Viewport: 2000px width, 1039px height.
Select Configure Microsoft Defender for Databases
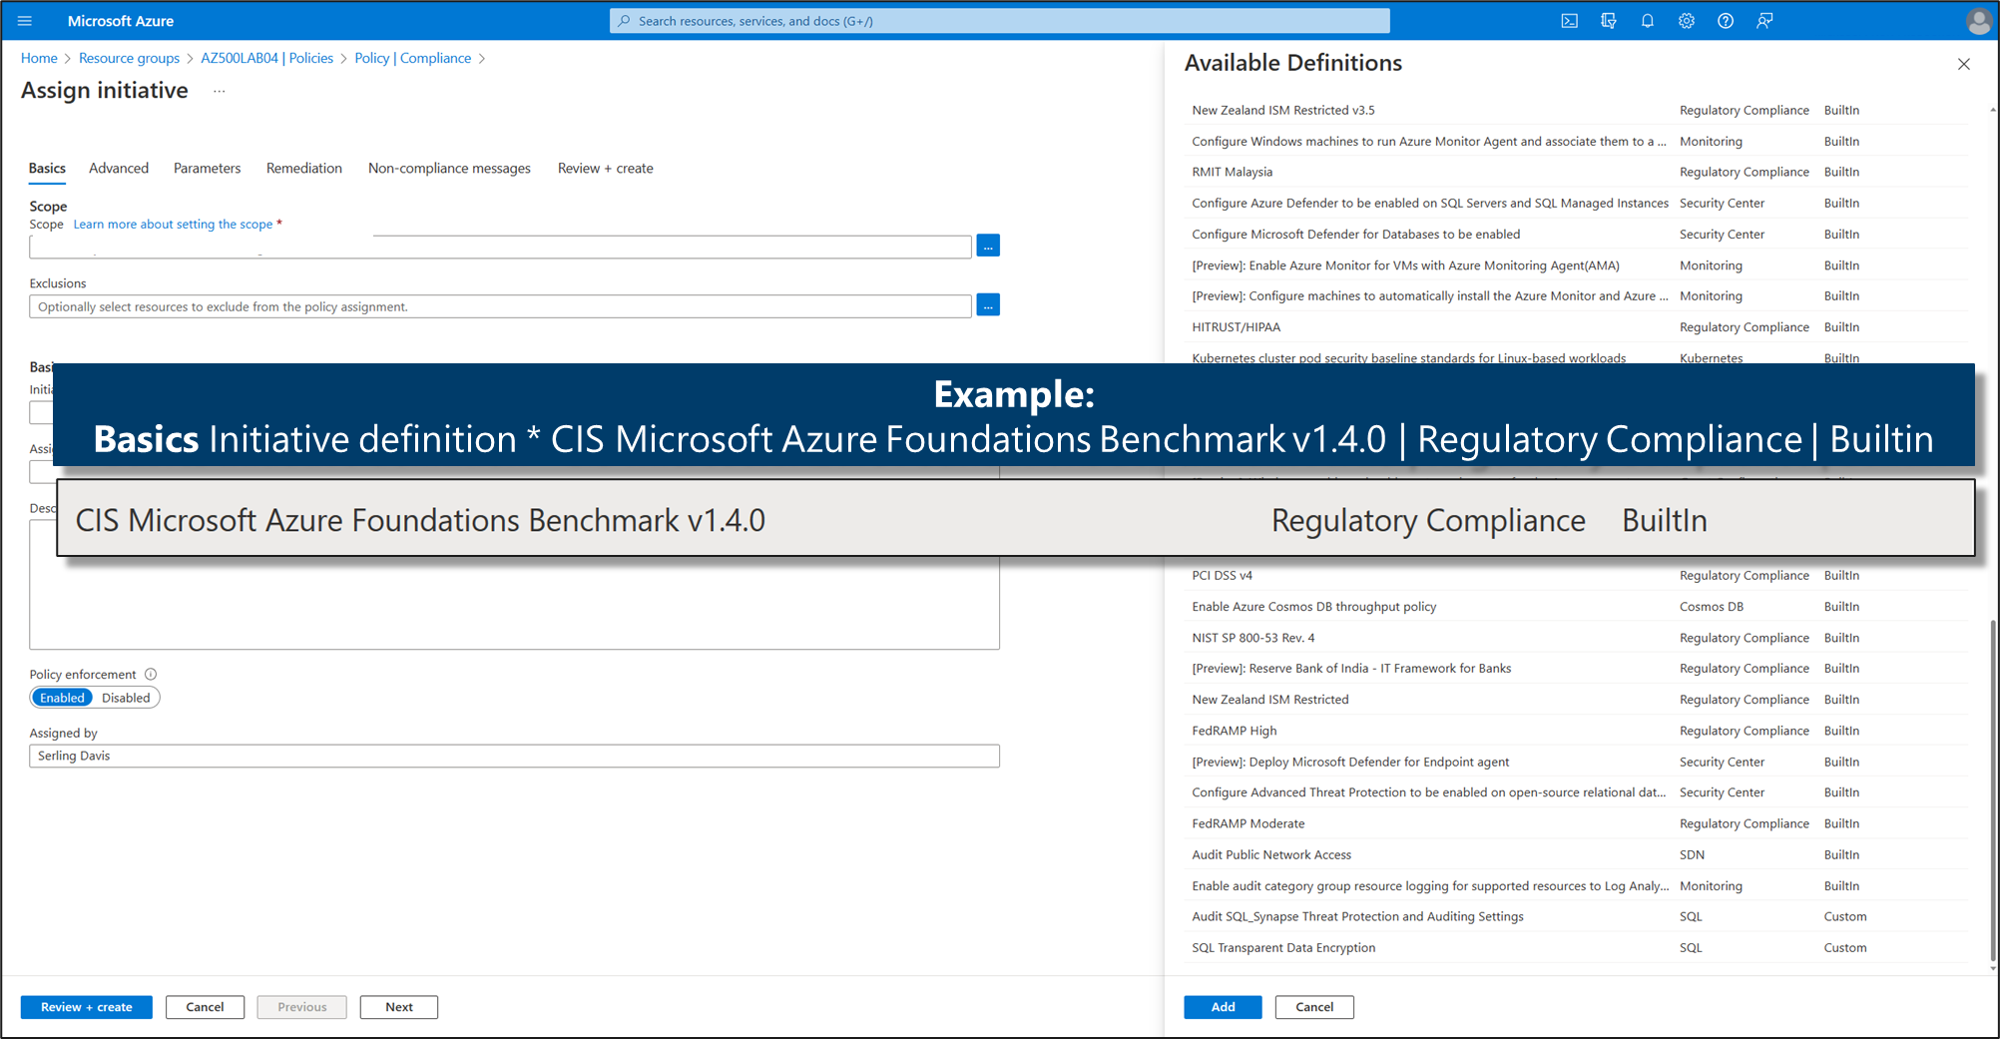pos(1576,234)
